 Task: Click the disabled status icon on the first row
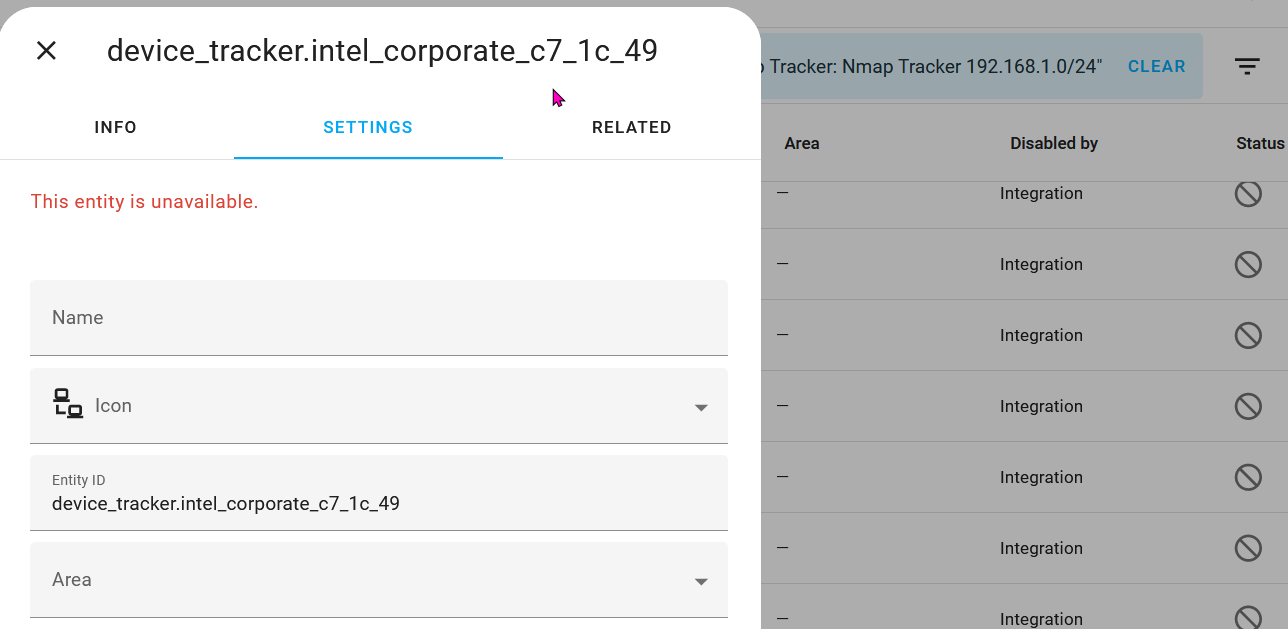[x=1248, y=194]
